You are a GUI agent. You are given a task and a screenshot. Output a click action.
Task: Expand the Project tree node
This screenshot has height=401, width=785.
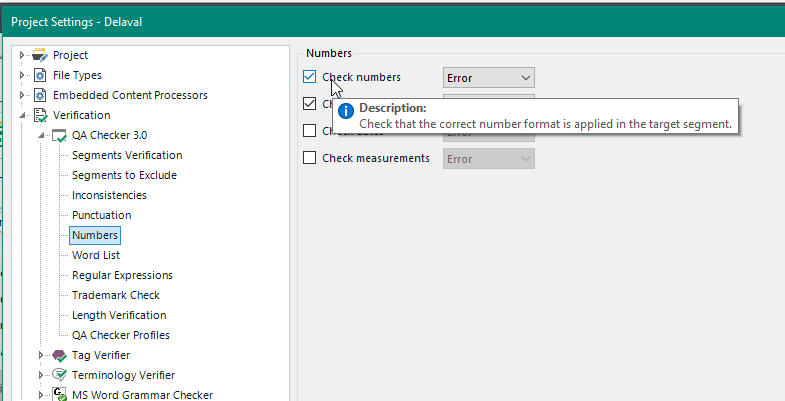point(22,55)
